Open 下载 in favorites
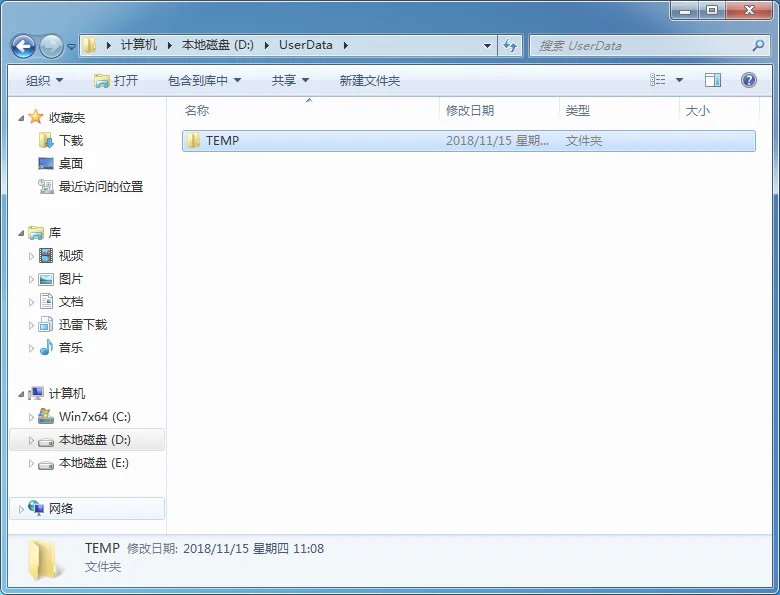 pyautogui.click(x=70, y=141)
